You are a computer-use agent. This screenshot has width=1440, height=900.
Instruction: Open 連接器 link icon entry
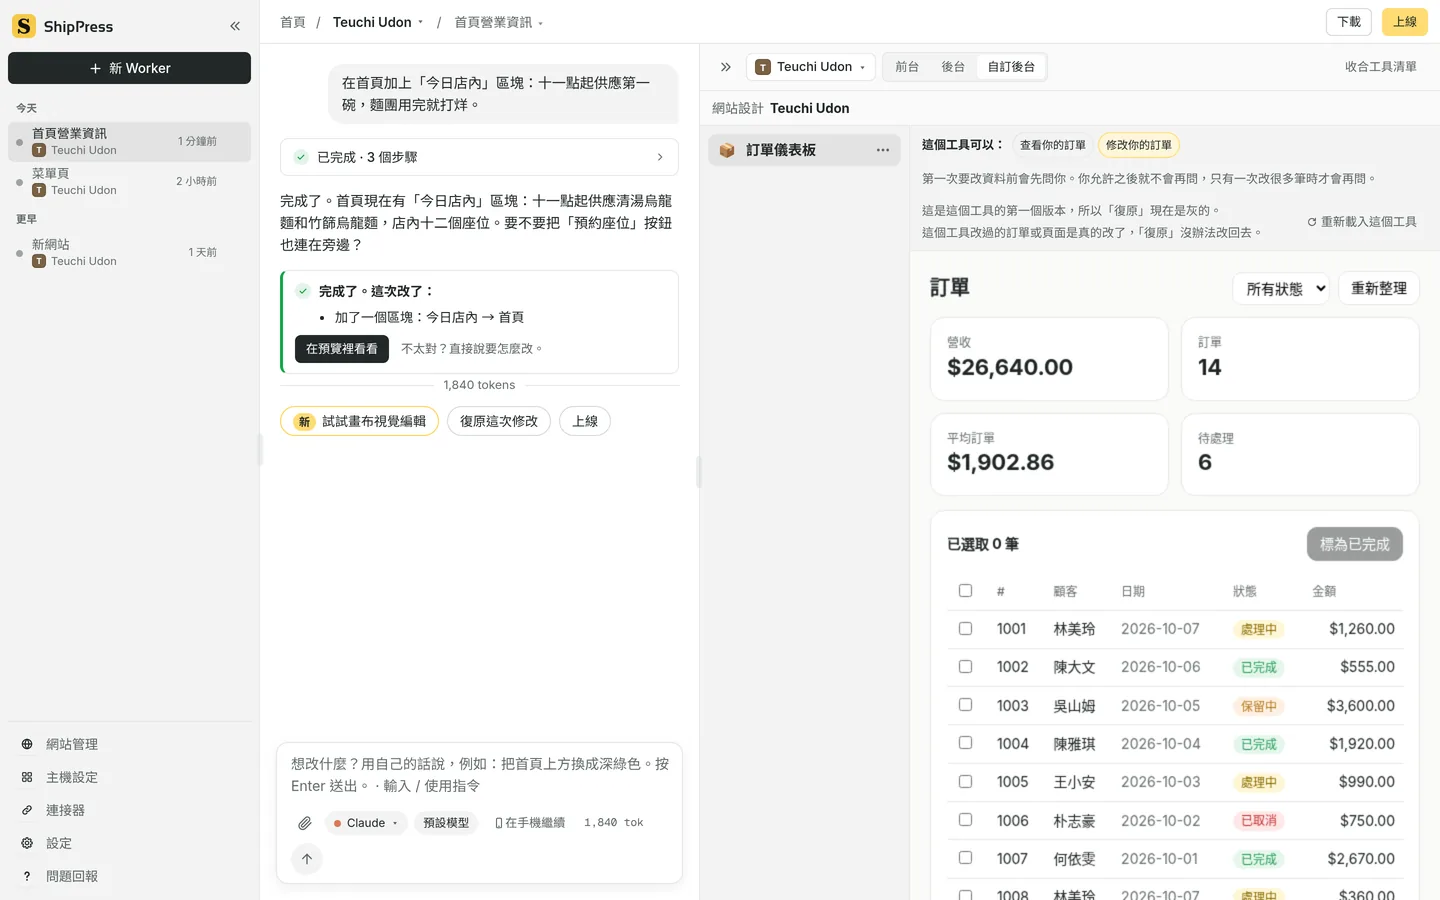click(x=129, y=810)
